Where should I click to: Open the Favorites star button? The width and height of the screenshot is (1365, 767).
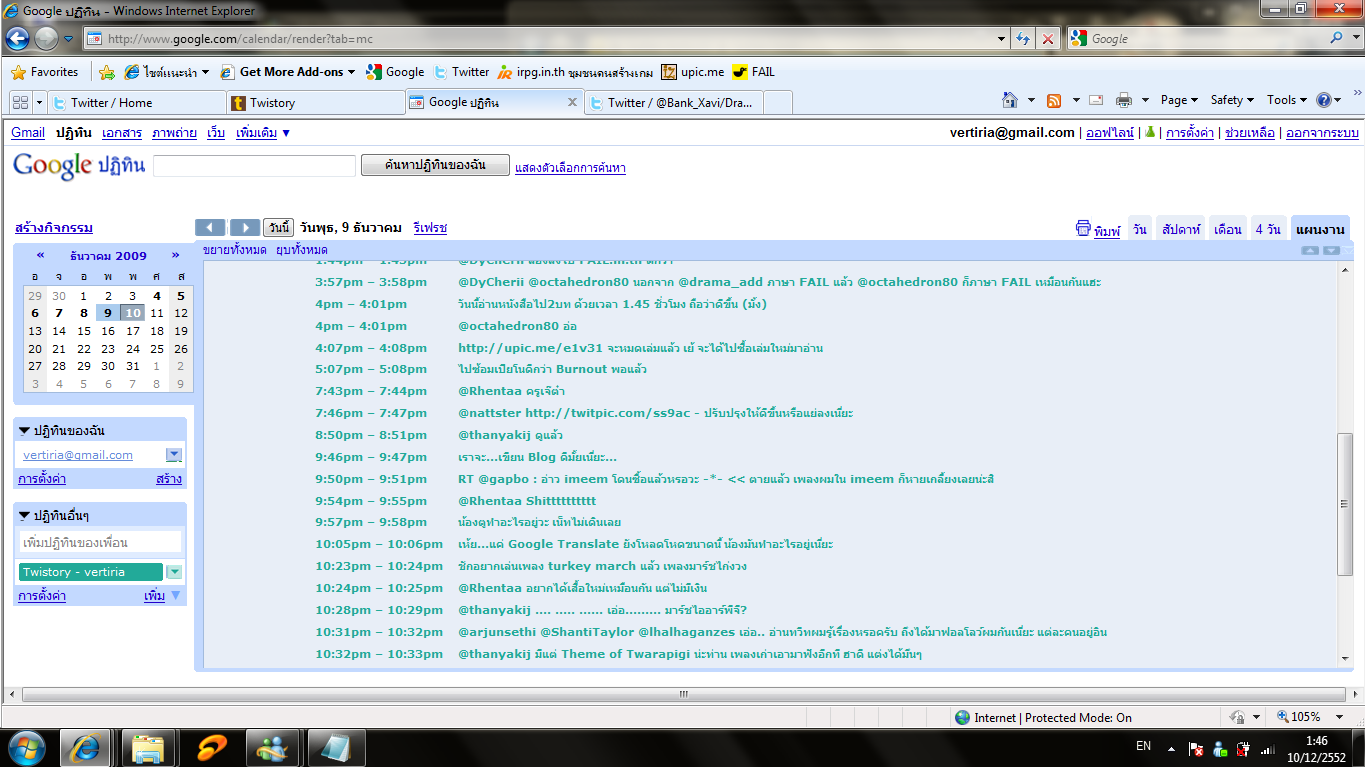45,72
